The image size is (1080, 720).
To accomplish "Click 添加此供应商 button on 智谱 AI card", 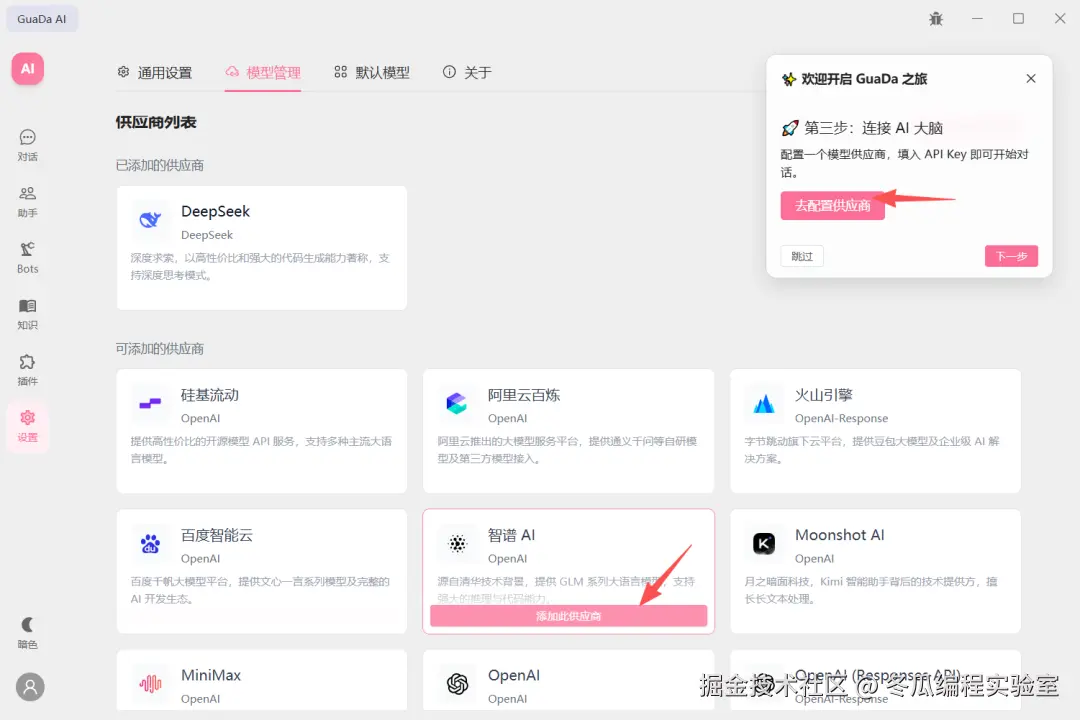I will click(569, 616).
